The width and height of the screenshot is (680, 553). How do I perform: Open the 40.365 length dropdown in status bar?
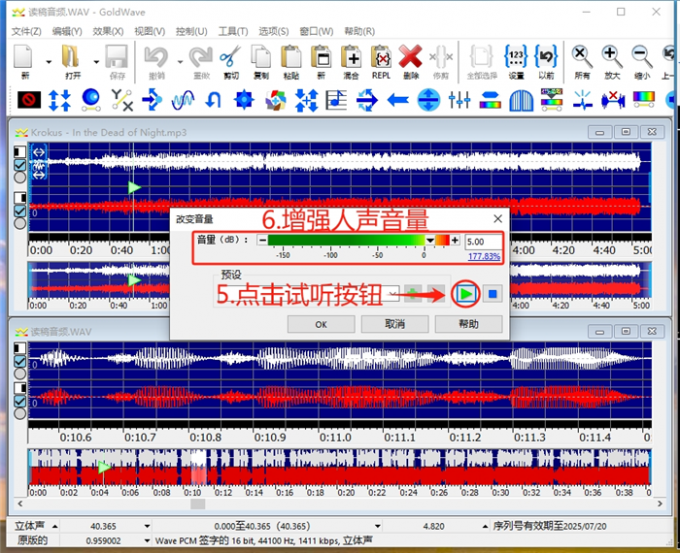tap(147, 527)
